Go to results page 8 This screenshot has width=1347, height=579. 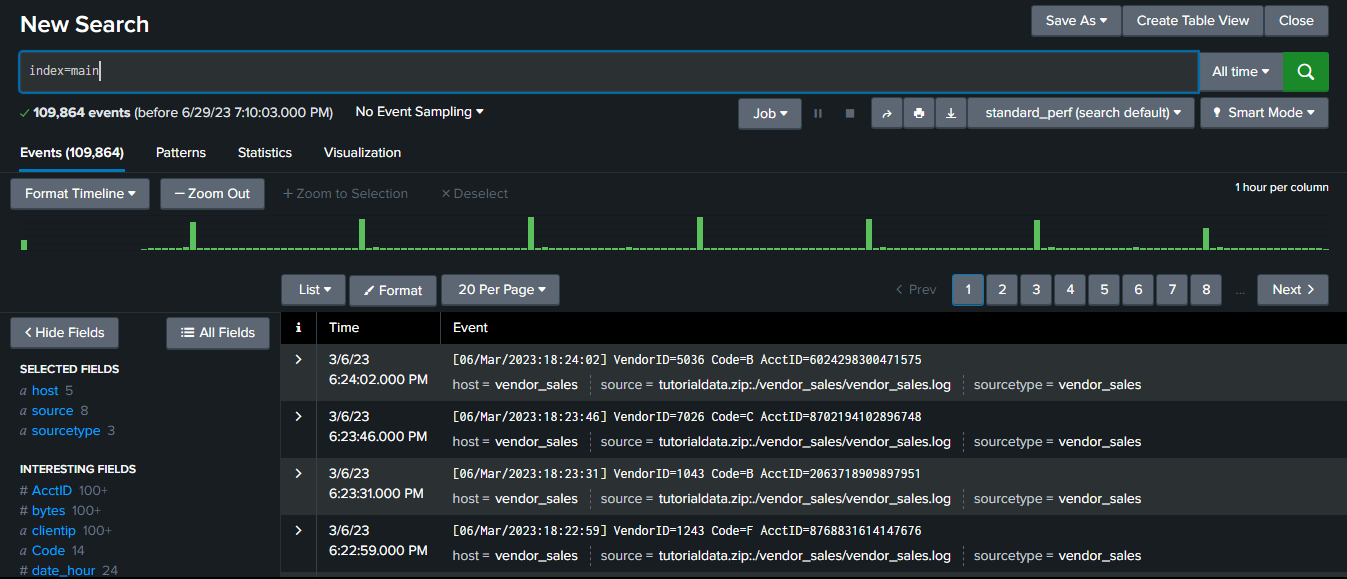[x=1206, y=290]
